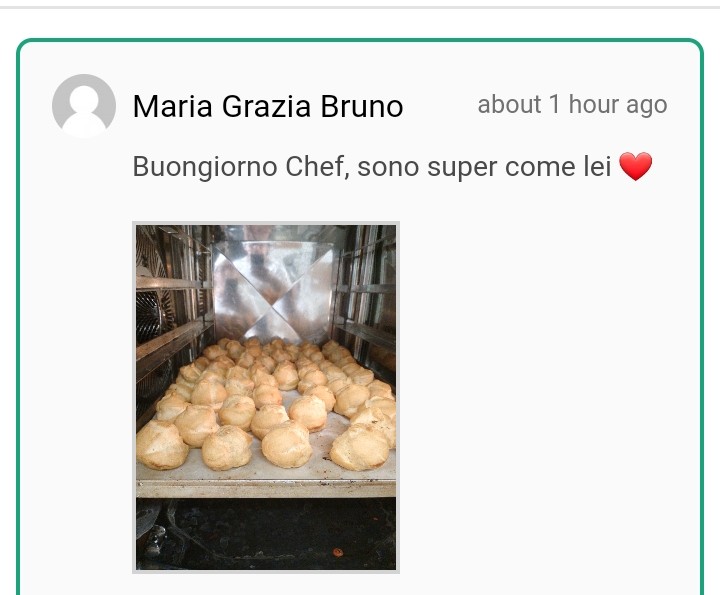The width and height of the screenshot is (720, 595).
Task: Click the middle name 'Grazia' in the header
Action: [x=267, y=106]
